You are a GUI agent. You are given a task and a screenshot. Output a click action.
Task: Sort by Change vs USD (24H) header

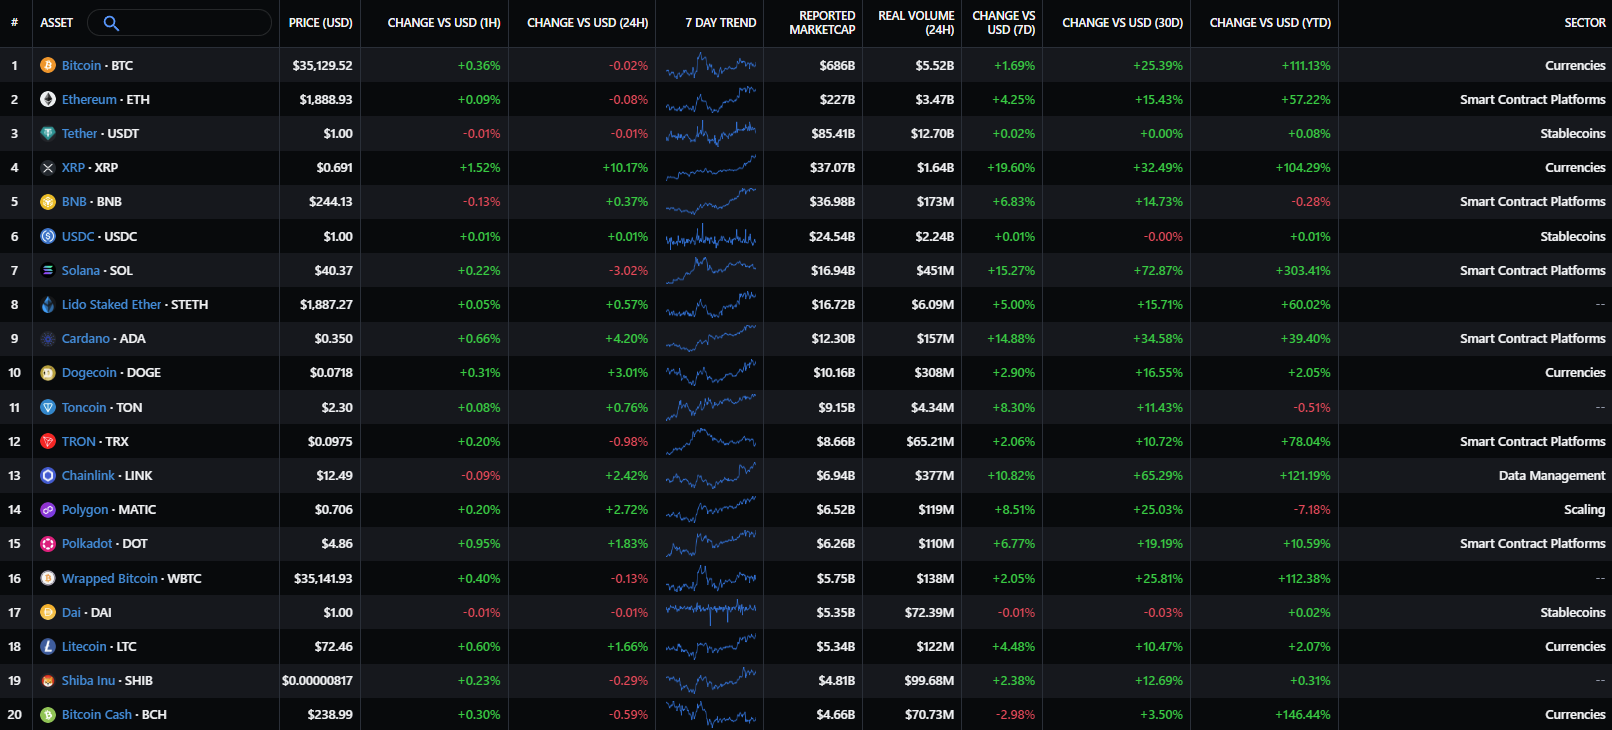[587, 23]
